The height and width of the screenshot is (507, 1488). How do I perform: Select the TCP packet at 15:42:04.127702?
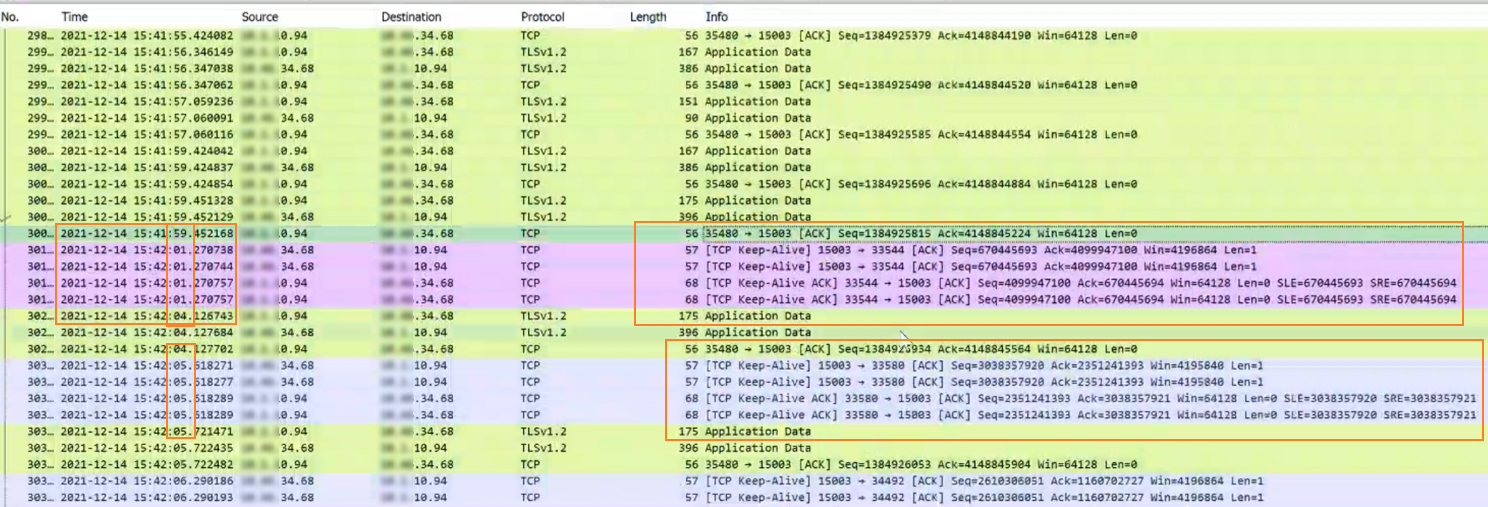[744, 348]
